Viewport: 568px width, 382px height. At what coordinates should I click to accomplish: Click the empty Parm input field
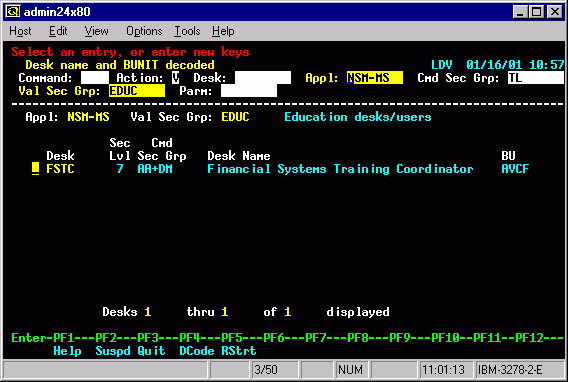point(249,91)
